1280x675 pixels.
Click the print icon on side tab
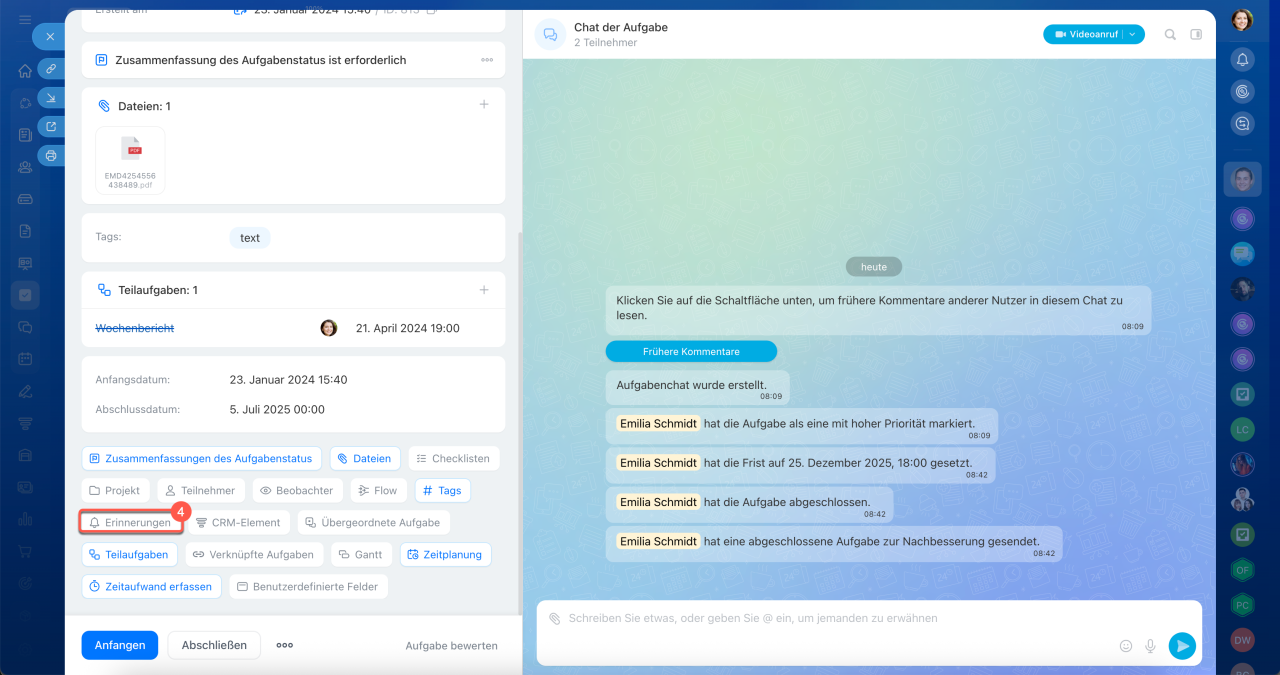[x=51, y=155]
